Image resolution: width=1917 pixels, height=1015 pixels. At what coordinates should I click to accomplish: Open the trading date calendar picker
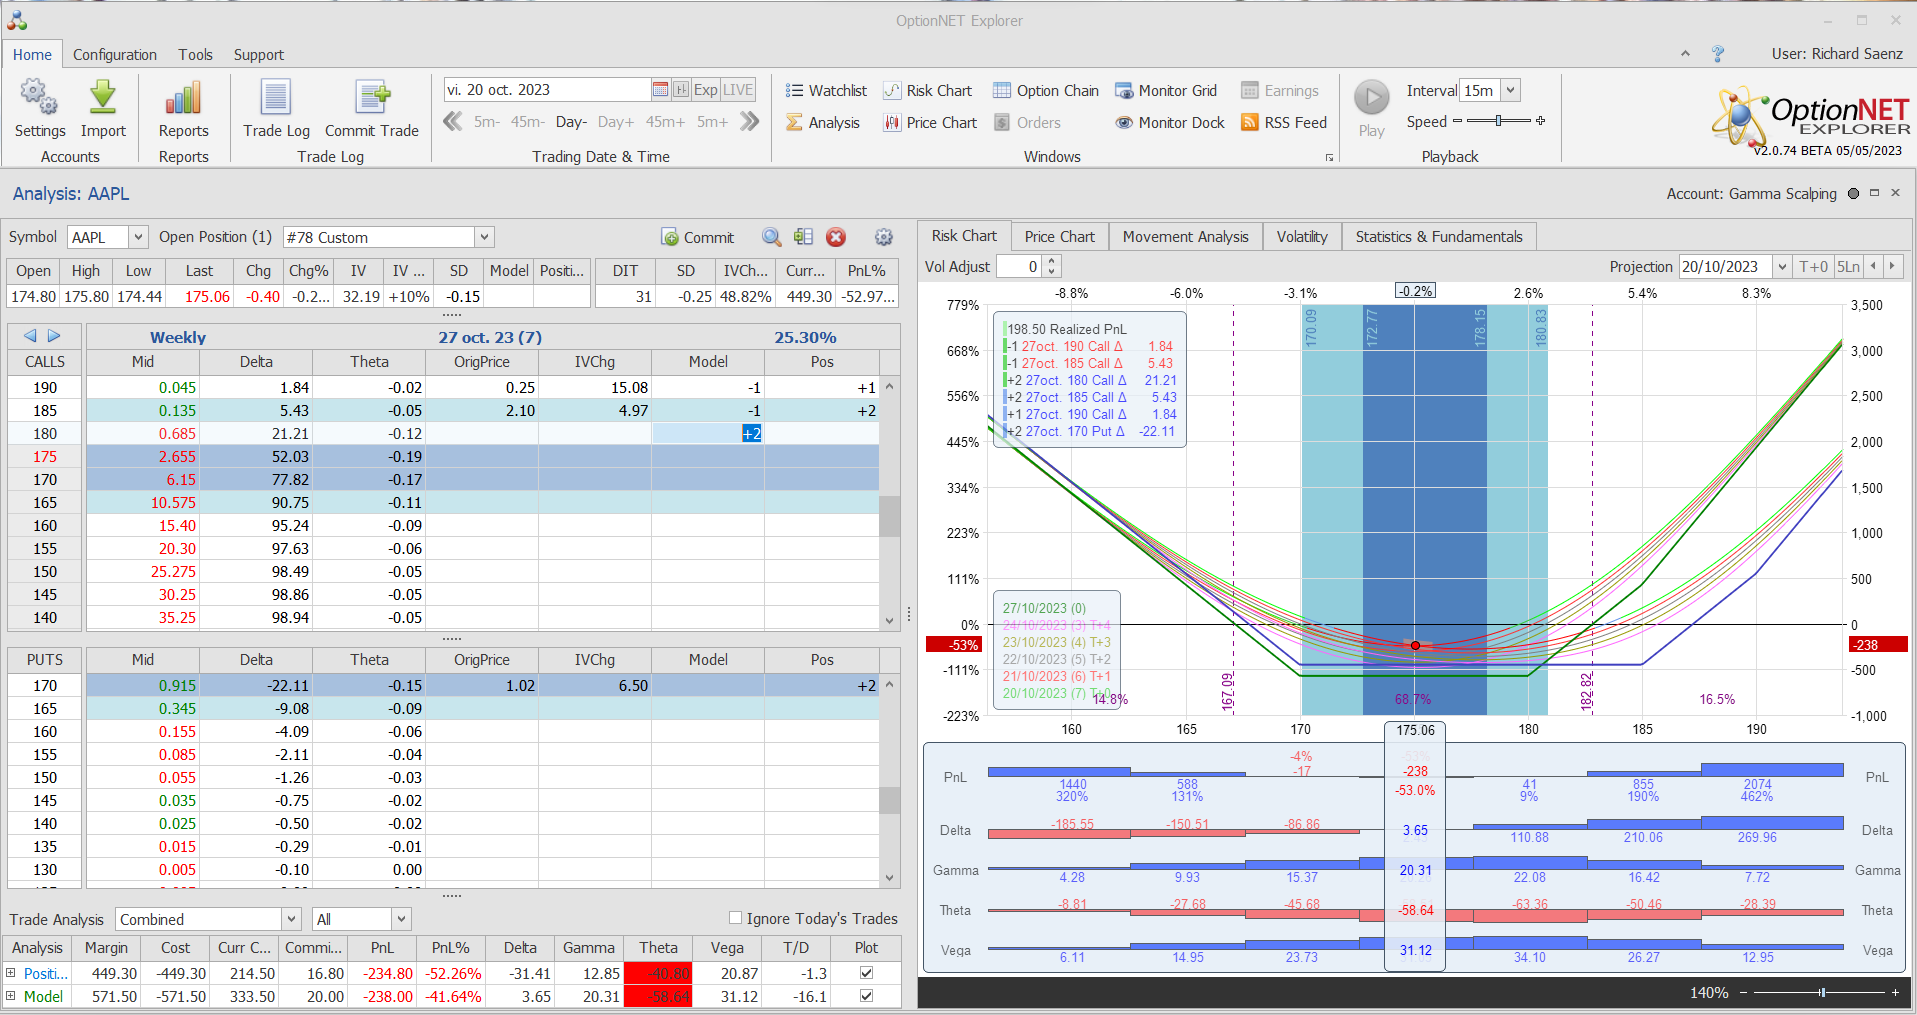pos(660,90)
